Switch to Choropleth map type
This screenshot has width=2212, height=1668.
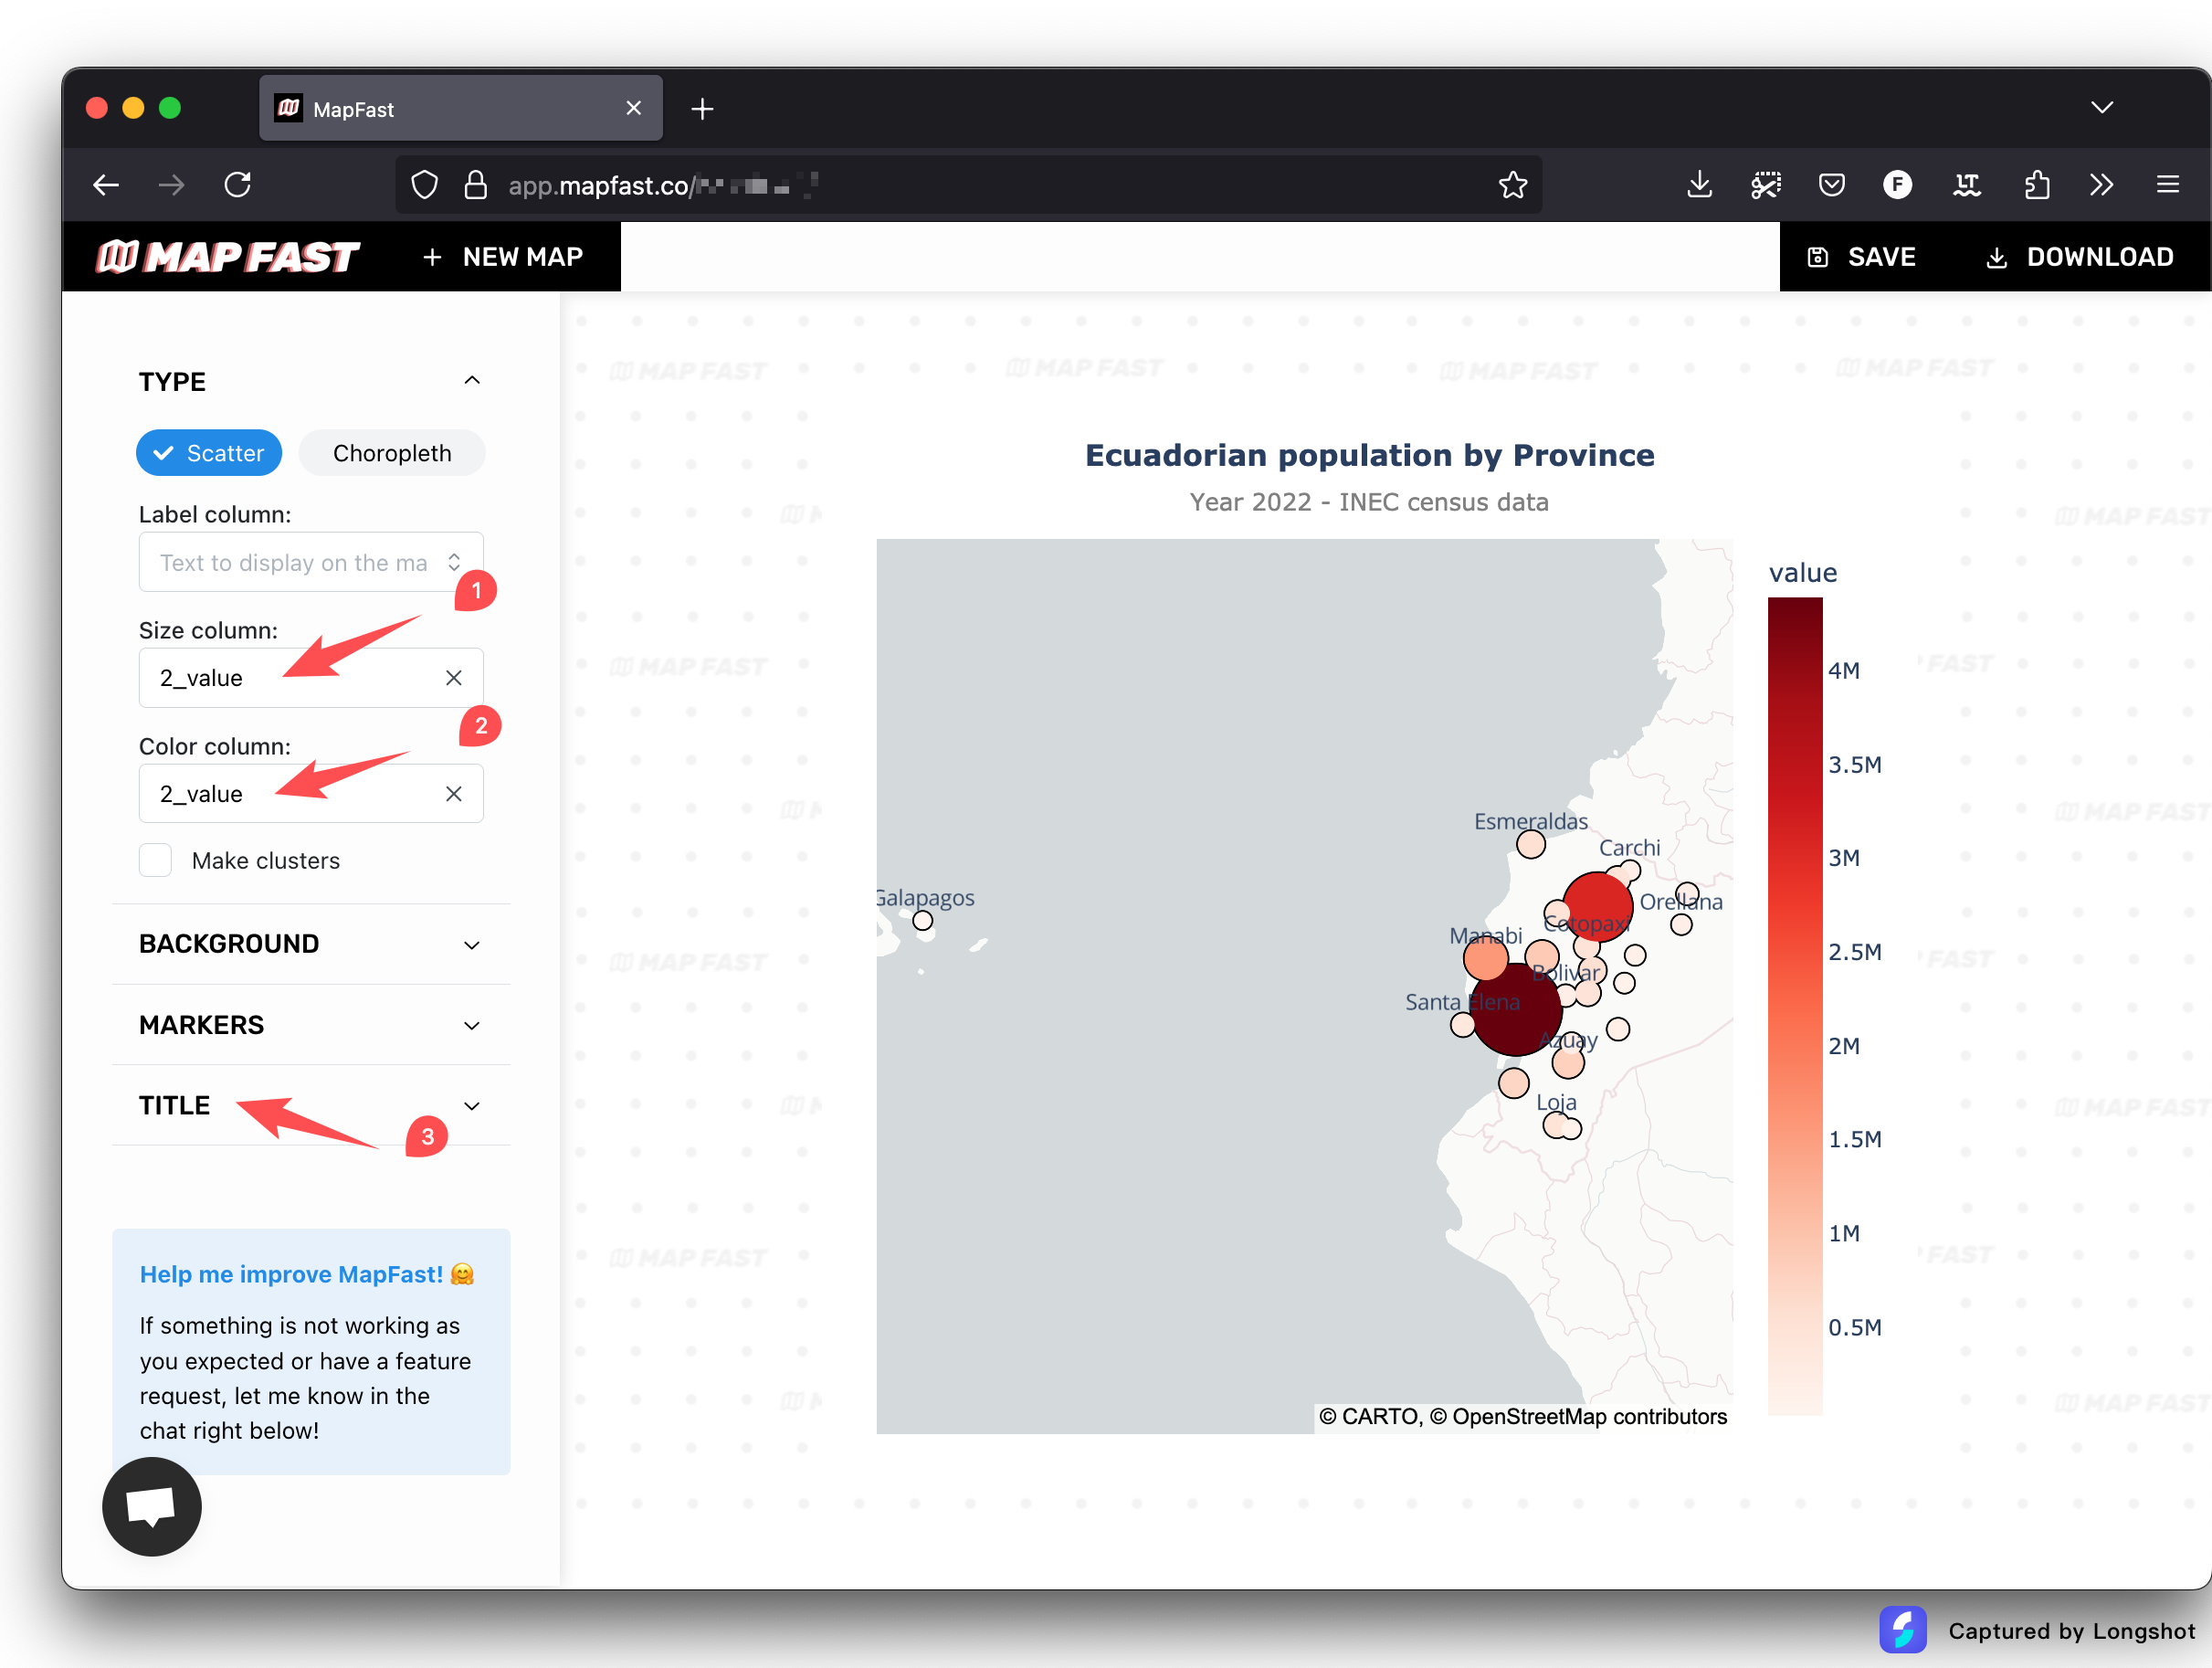tap(392, 453)
